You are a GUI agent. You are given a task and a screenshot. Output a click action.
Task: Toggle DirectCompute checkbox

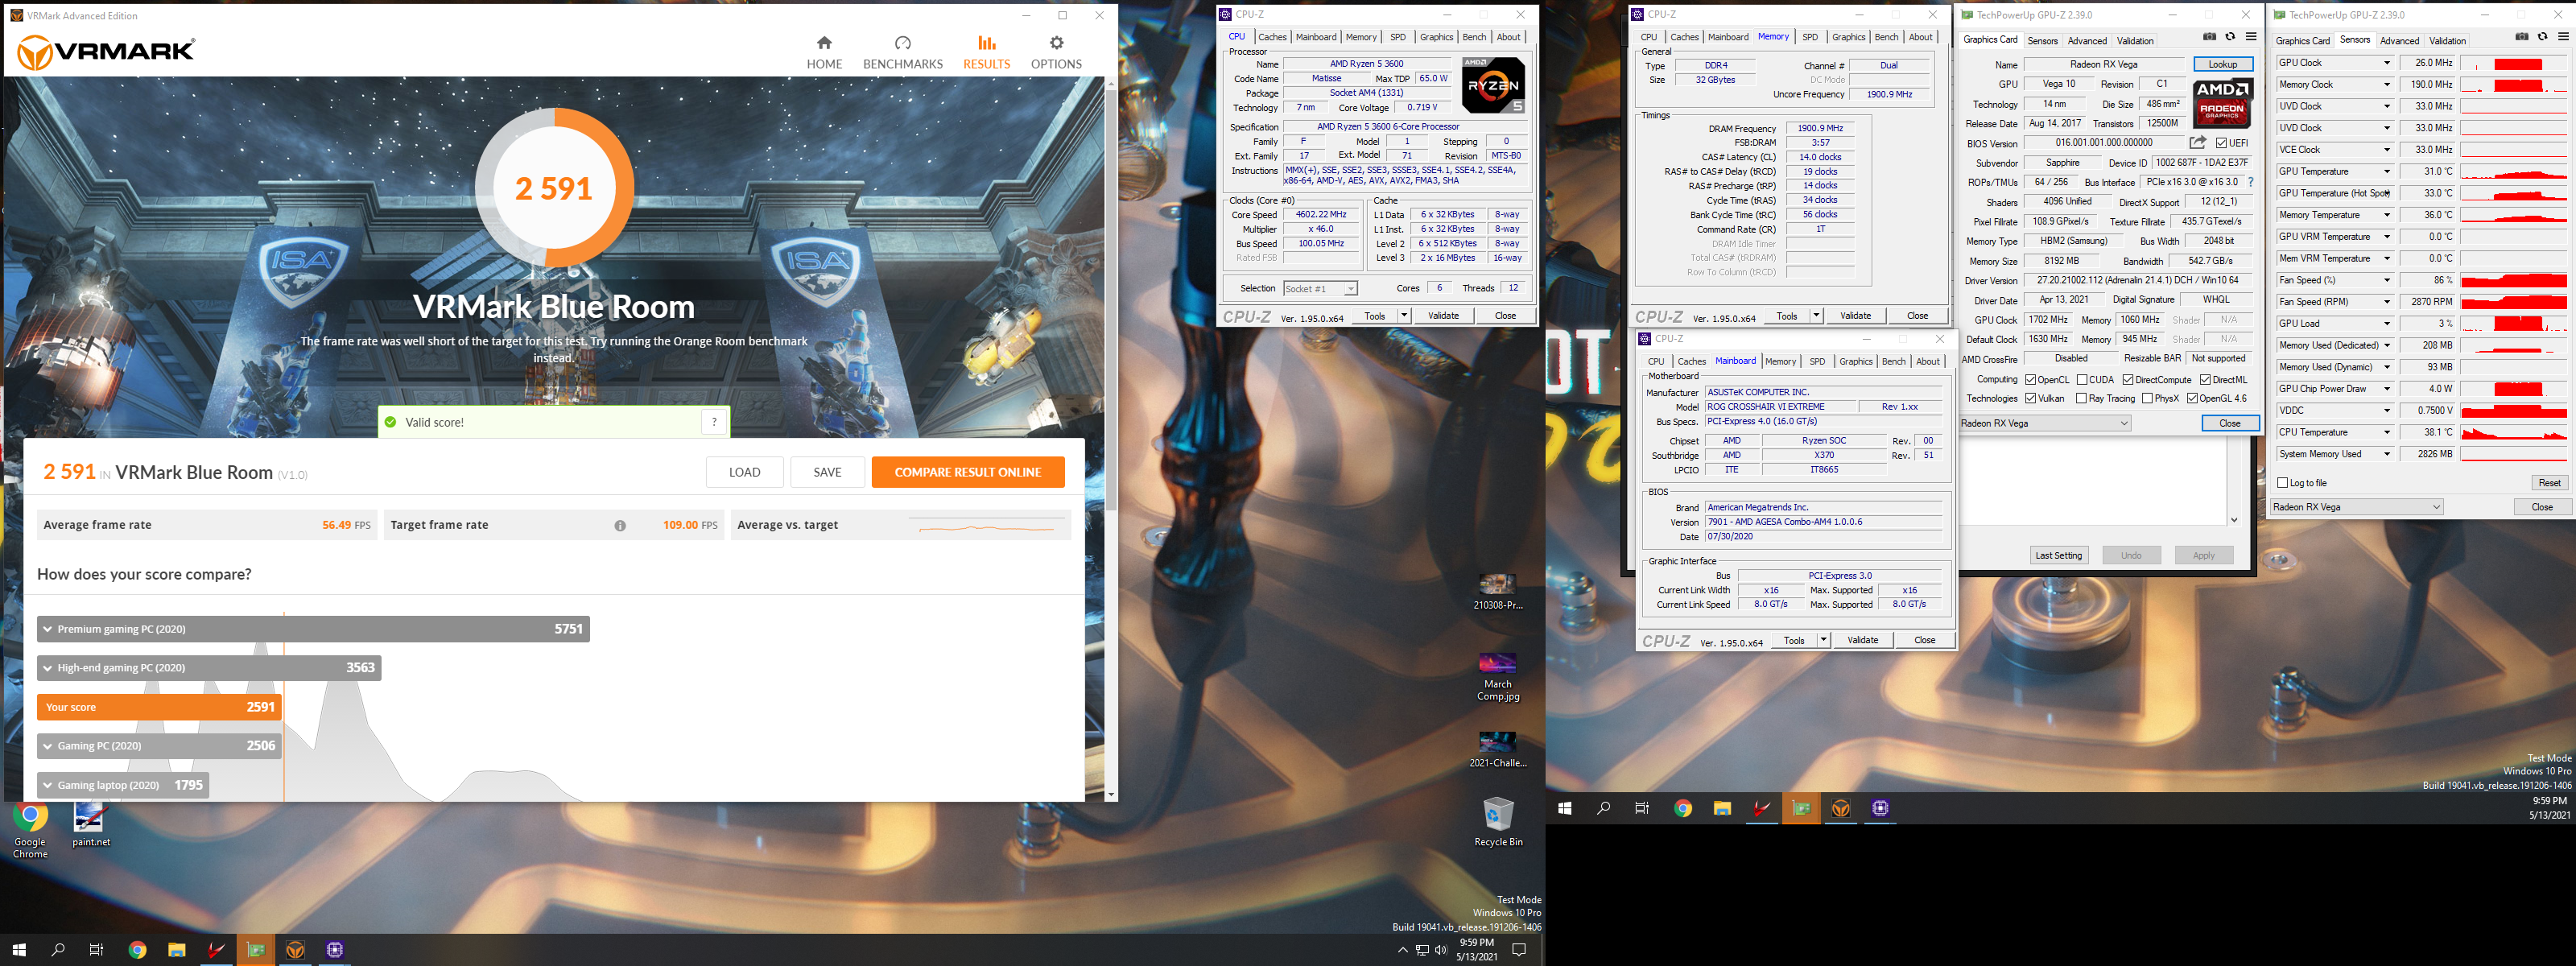point(2128,380)
